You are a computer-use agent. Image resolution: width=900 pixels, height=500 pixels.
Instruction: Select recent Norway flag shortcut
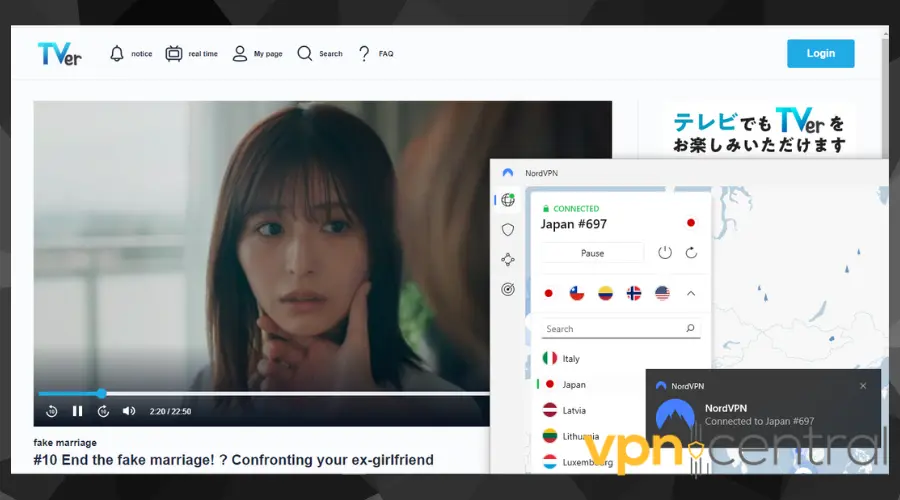pyautogui.click(x=634, y=293)
